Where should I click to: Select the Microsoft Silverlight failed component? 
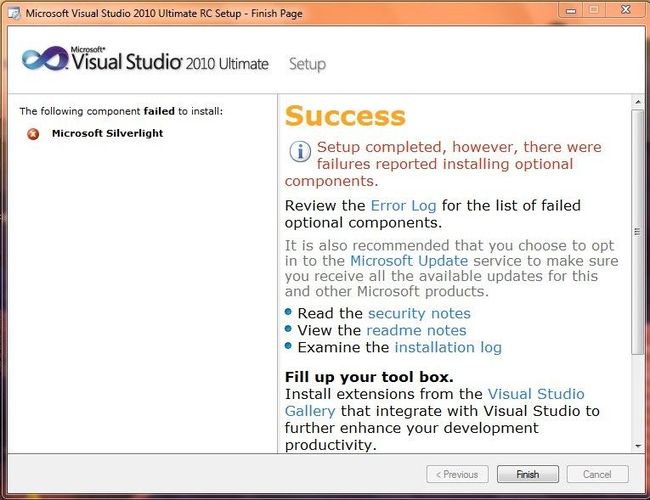coord(107,133)
